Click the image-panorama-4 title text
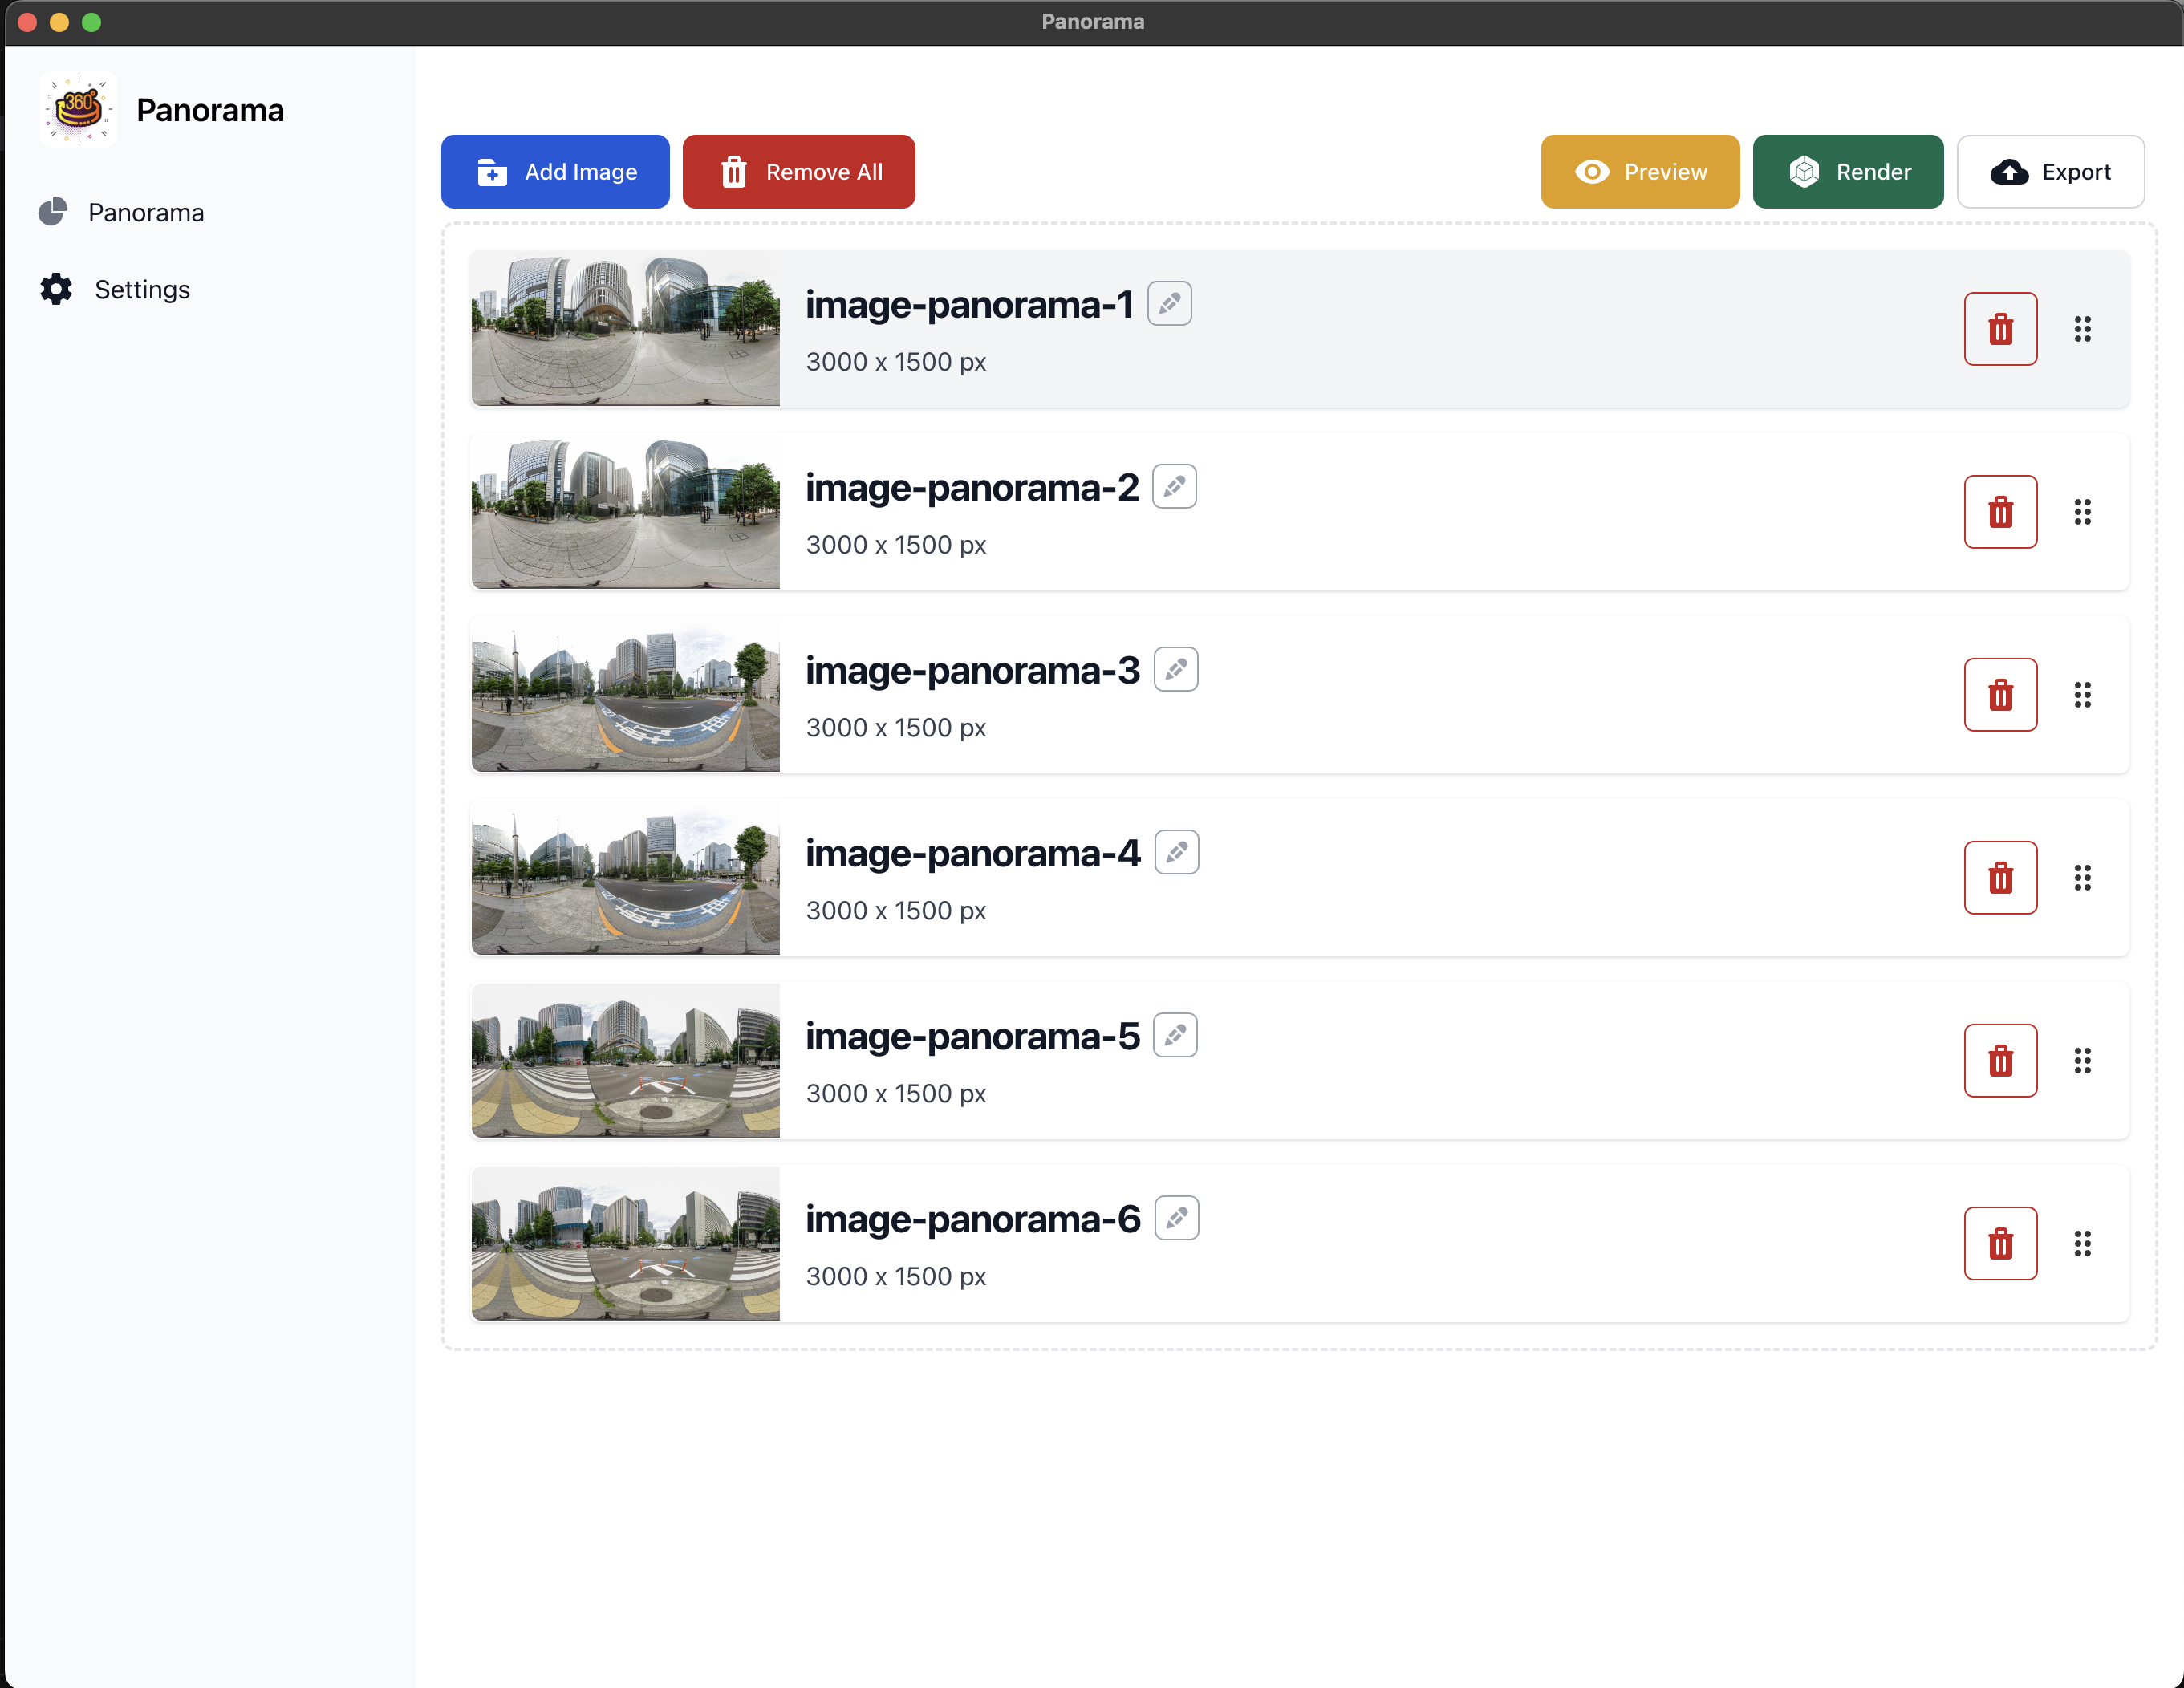The image size is (2184, 1688). coord(972,854)
